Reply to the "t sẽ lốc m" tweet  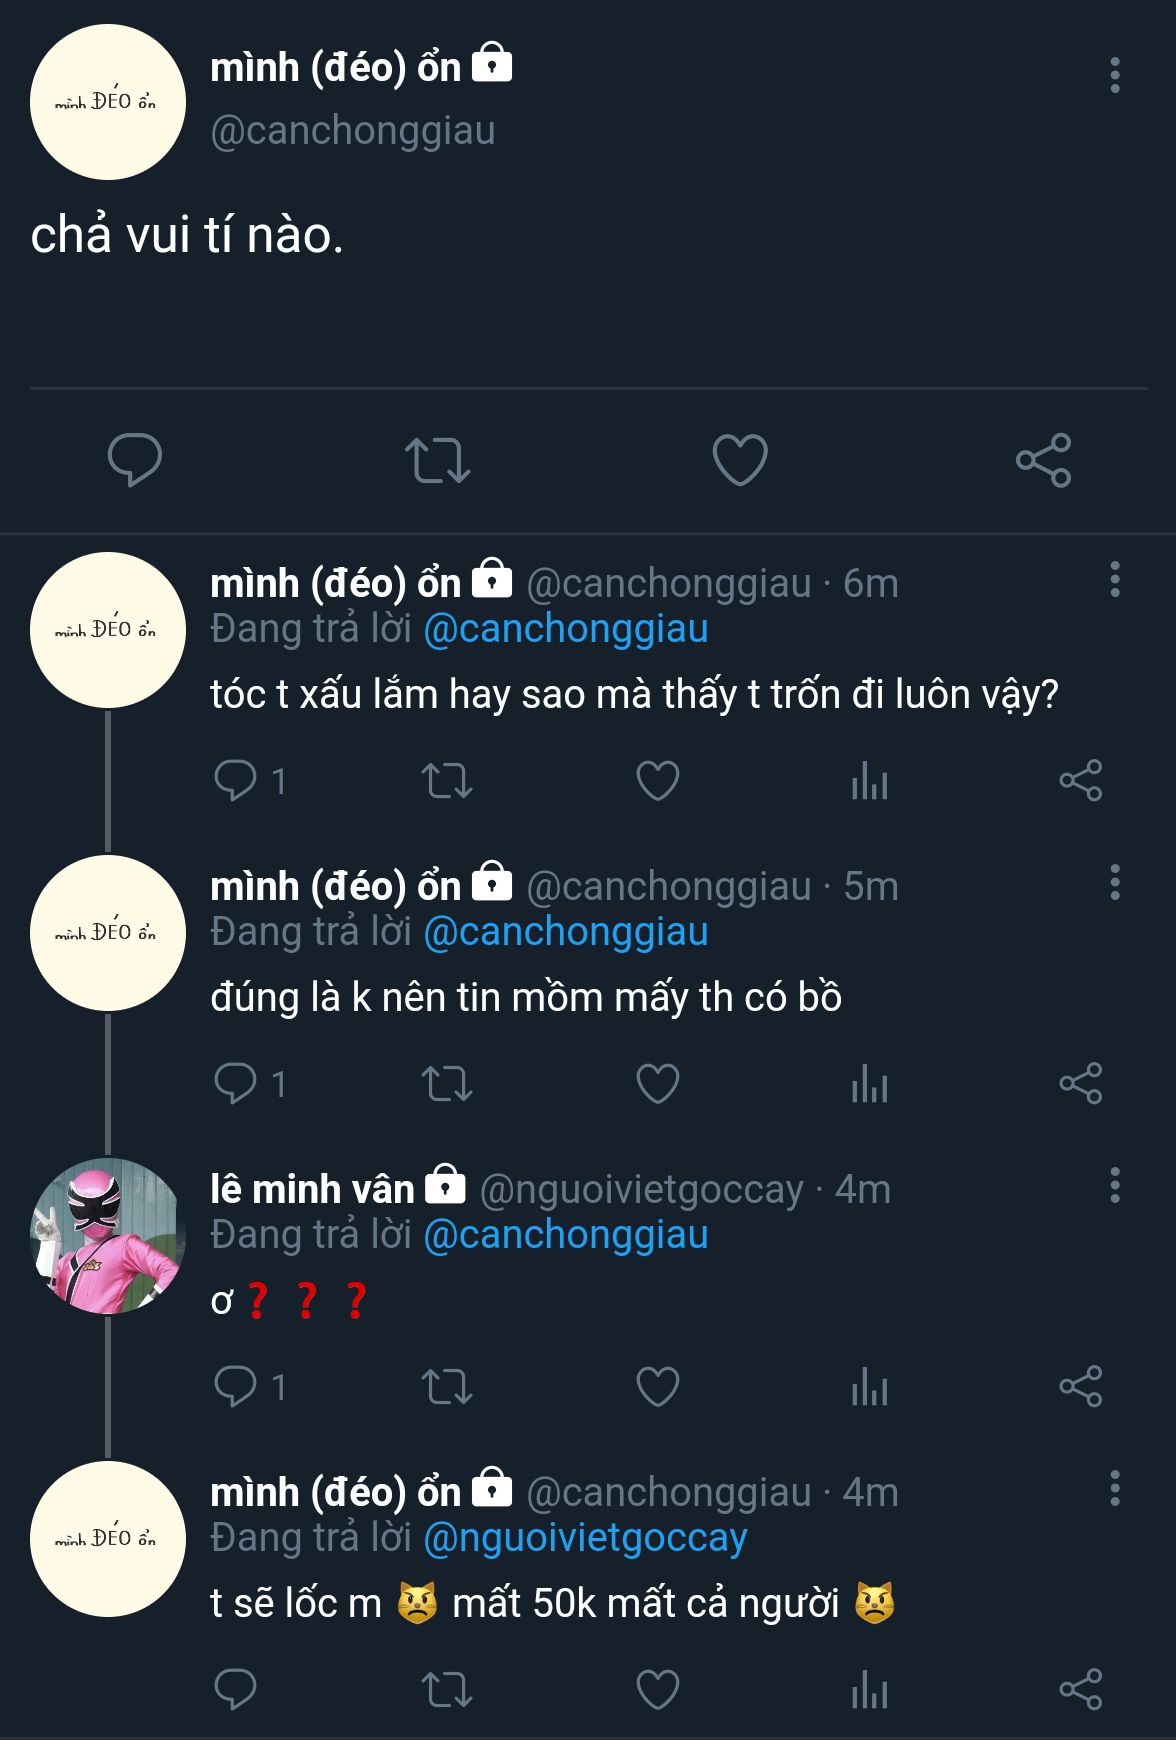[236, 1690]
